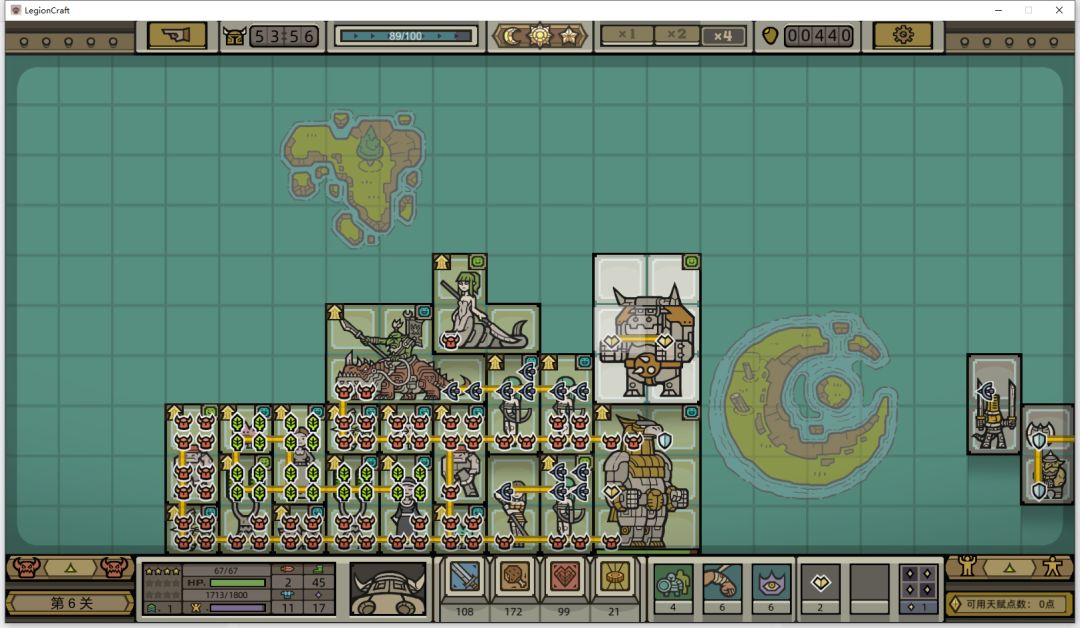This screenshot has width=1080, height=628.
Task: Click the 89/100 progress bar
Action: 406,36
